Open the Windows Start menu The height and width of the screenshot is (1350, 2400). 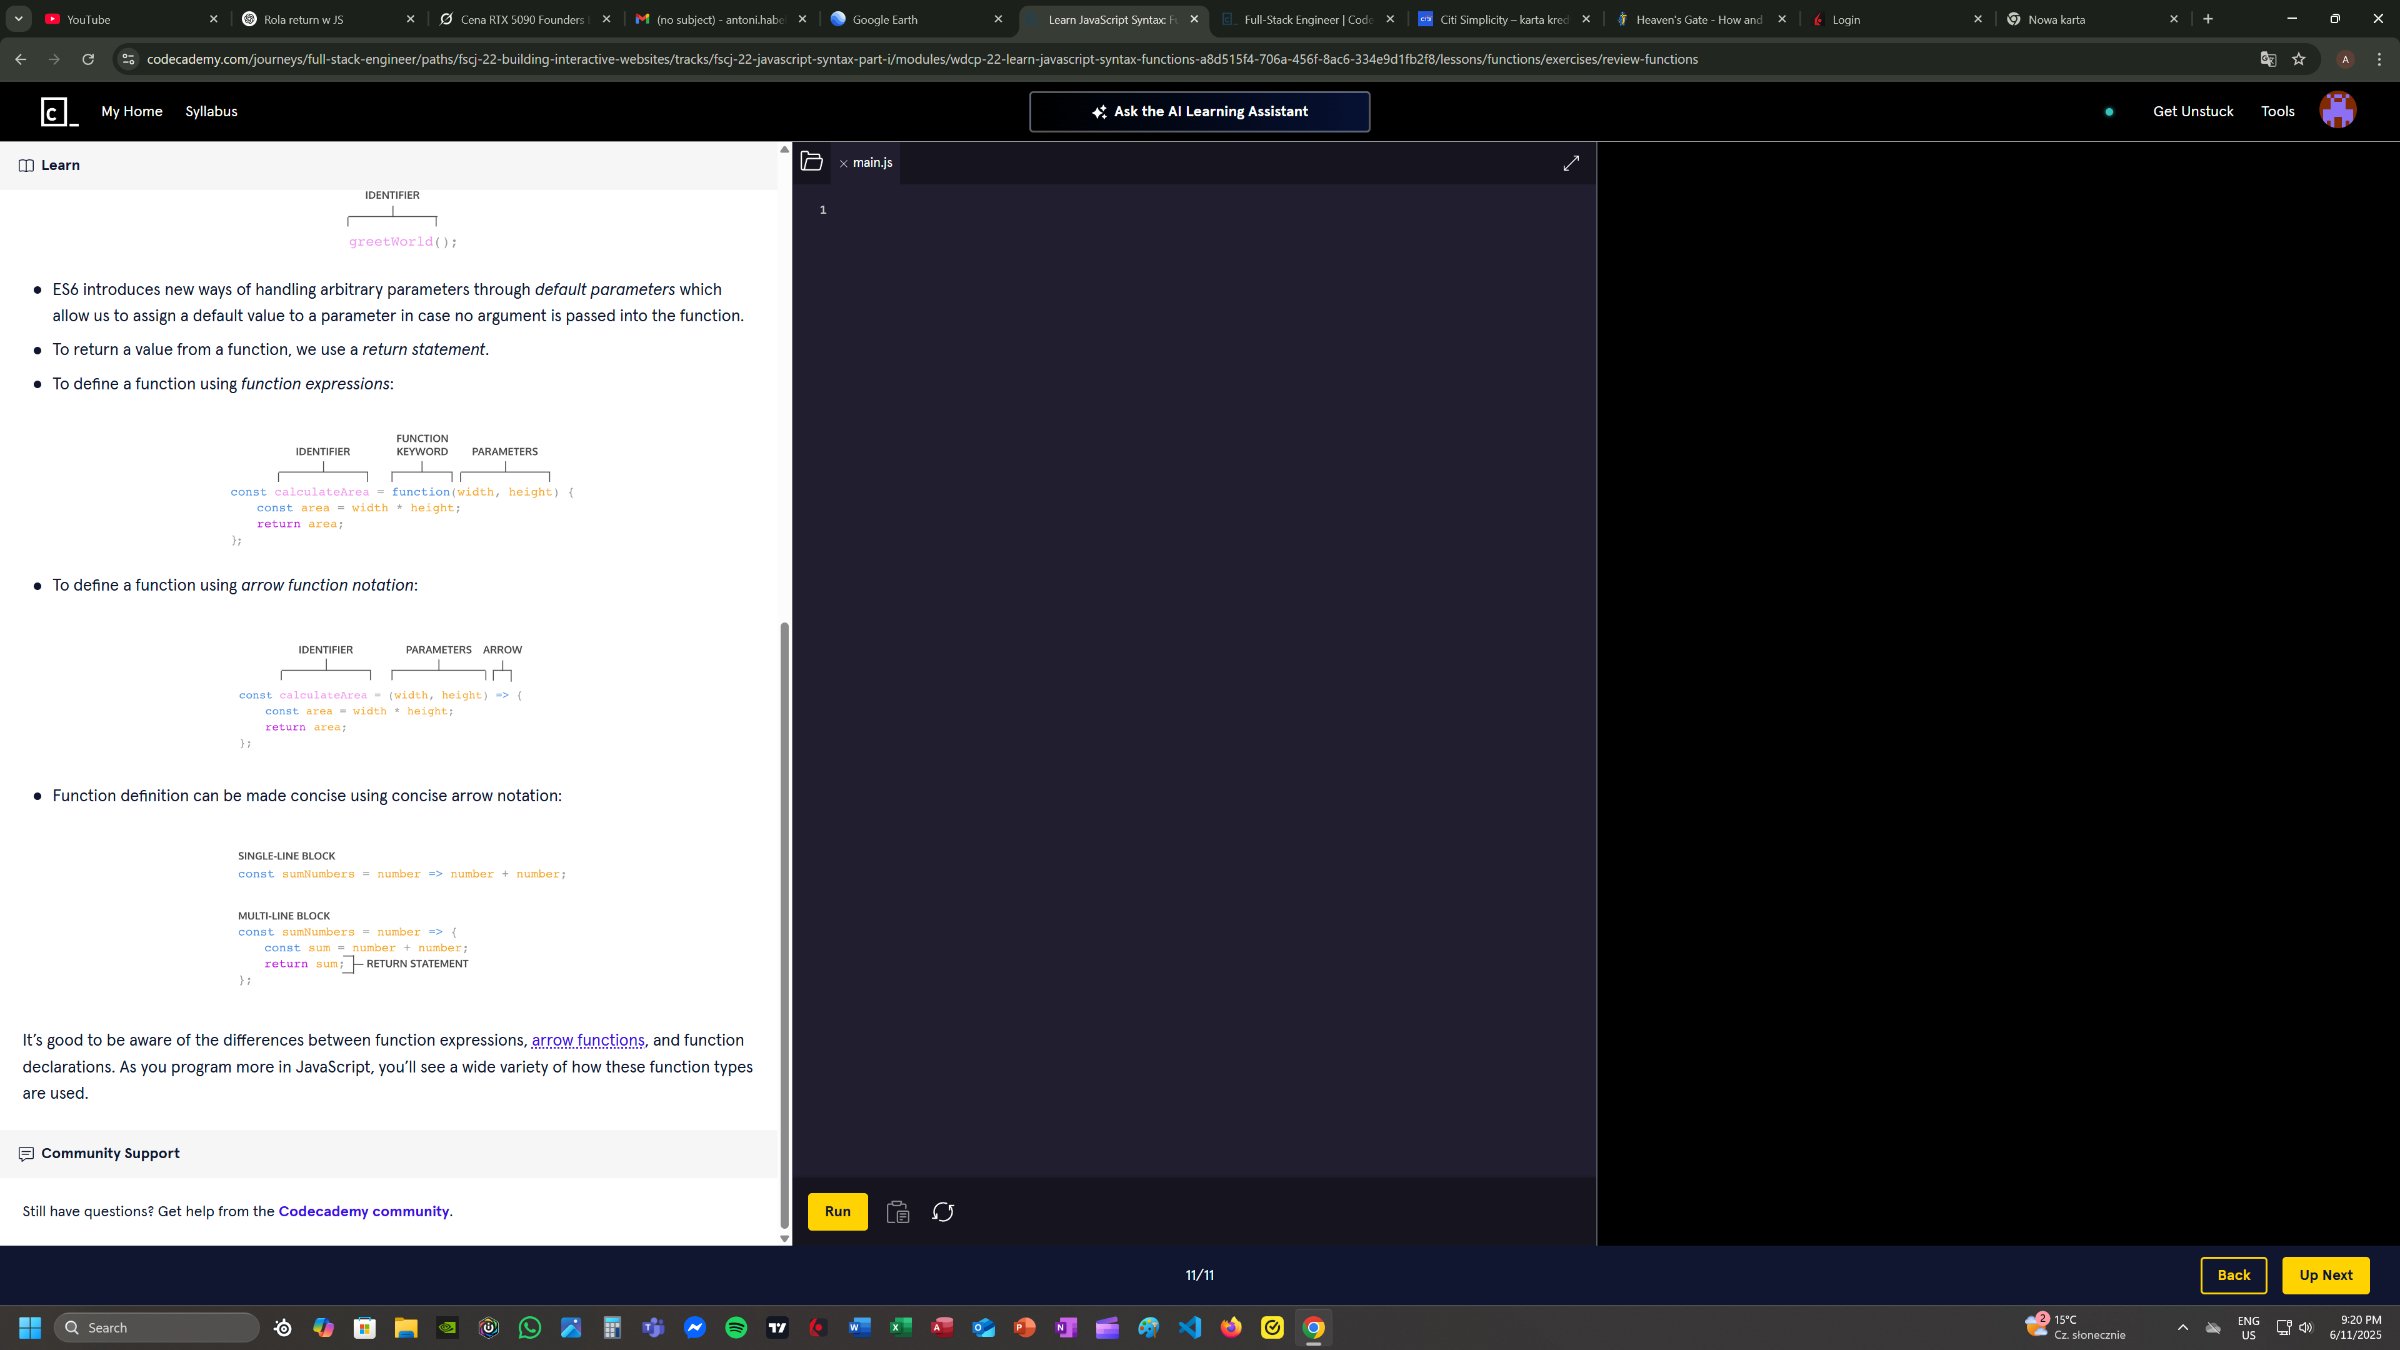click(x=30, y=1327)
